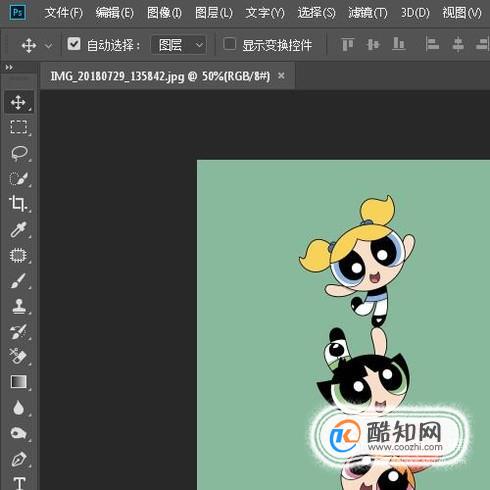This screenshot has height=490, width=490.
Task: Open the 图像(I) menu
Action: tap(164, 13)
